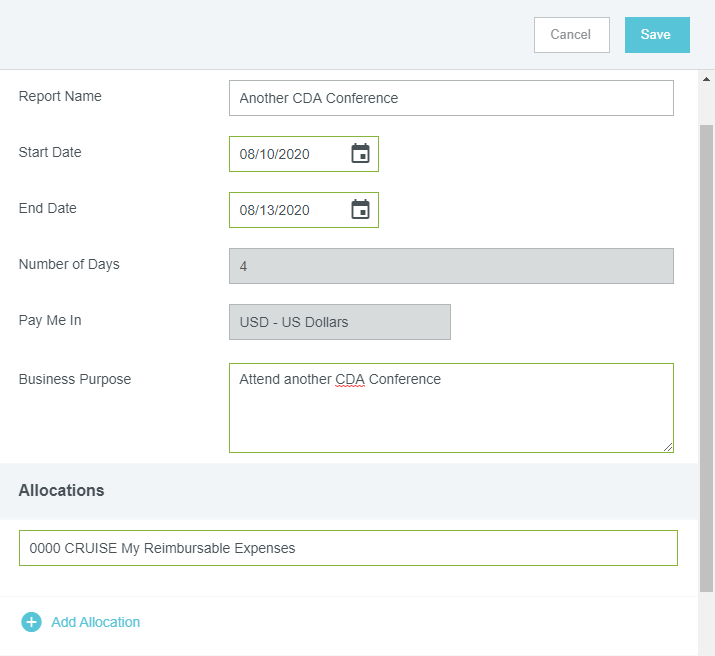Click inside the Business Purpose text area
The image size is (715, 656).
pos(450,415)
